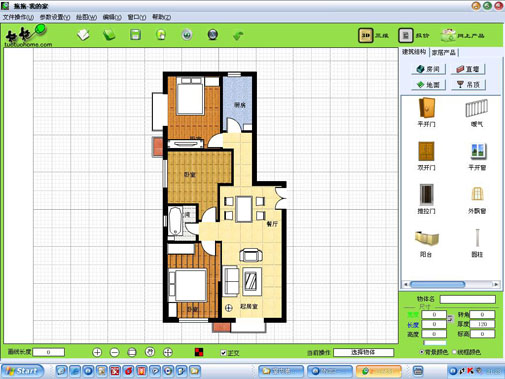Click the zoom out minus circle icon

114,352
